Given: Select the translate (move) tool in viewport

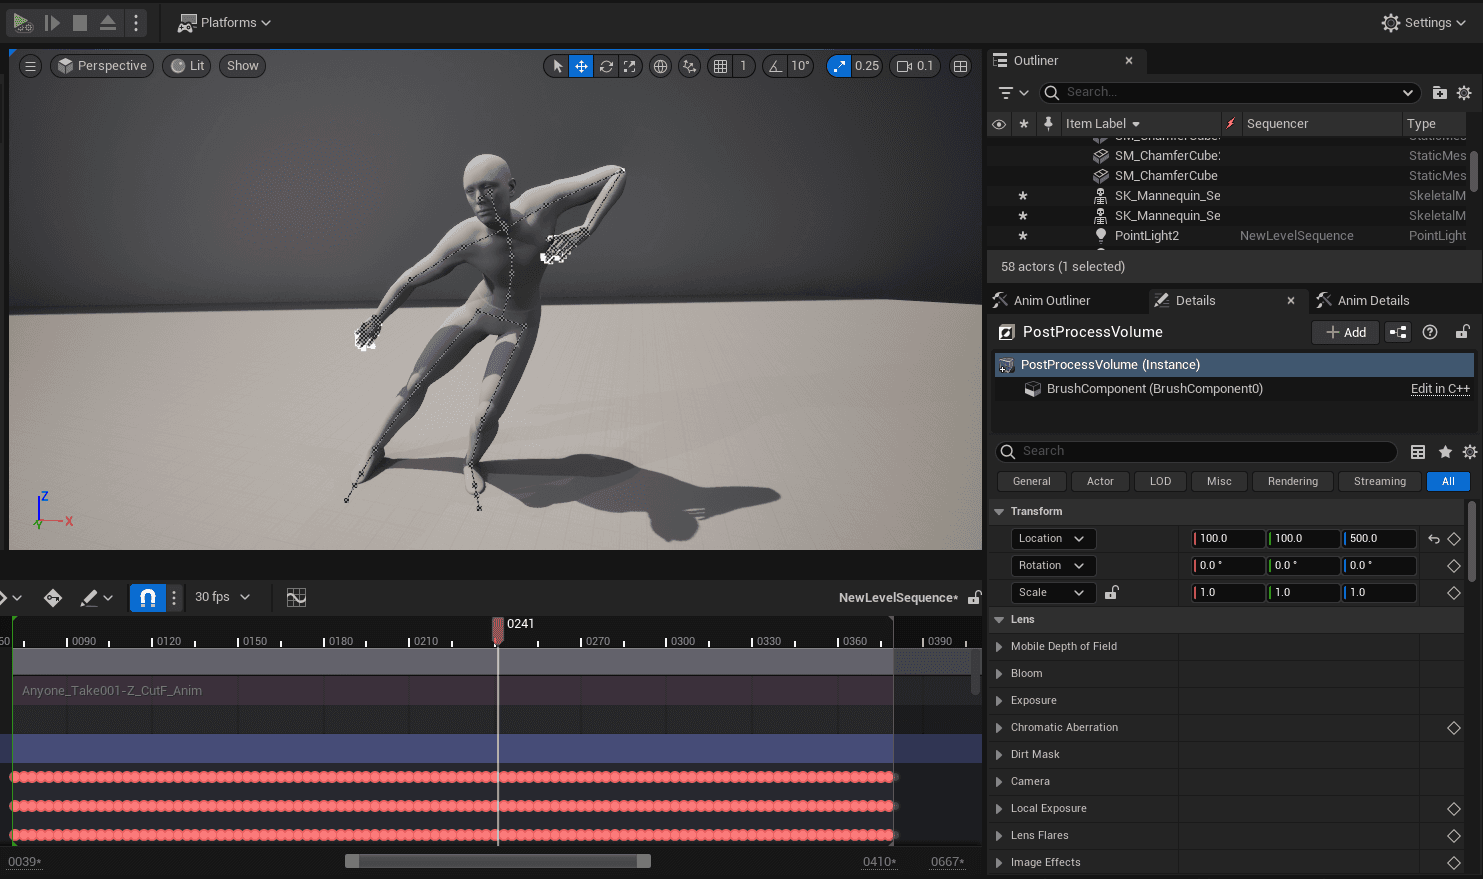Looking at the screenshot, I should coord(581,66).
